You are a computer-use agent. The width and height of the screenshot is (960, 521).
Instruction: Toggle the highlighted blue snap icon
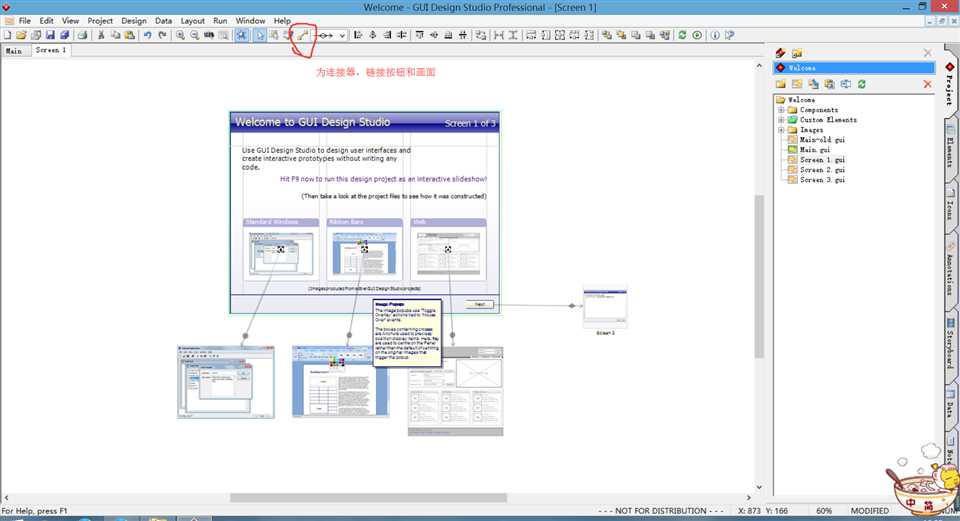pyautogui.click(x=242, y=36)
